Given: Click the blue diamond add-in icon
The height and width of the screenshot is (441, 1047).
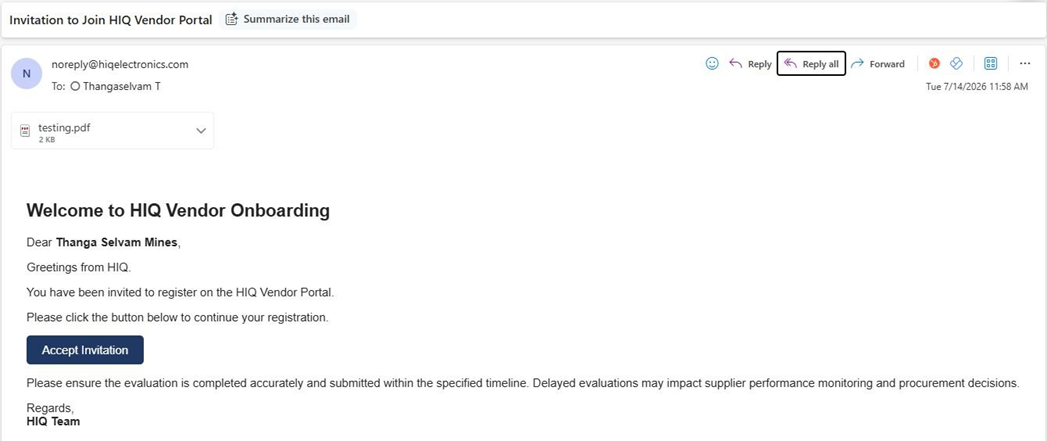Looking at the screenshot, I should click(x=956, y=63).
